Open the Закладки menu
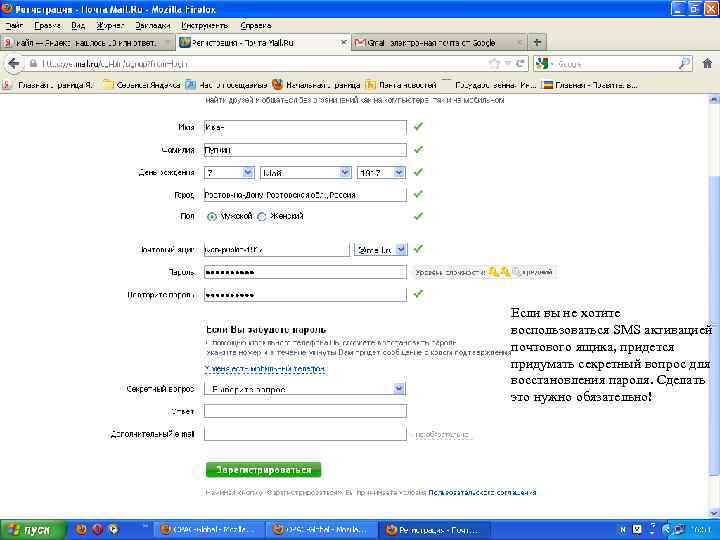This screenshot has height=540, width=720. coord(153,26)
